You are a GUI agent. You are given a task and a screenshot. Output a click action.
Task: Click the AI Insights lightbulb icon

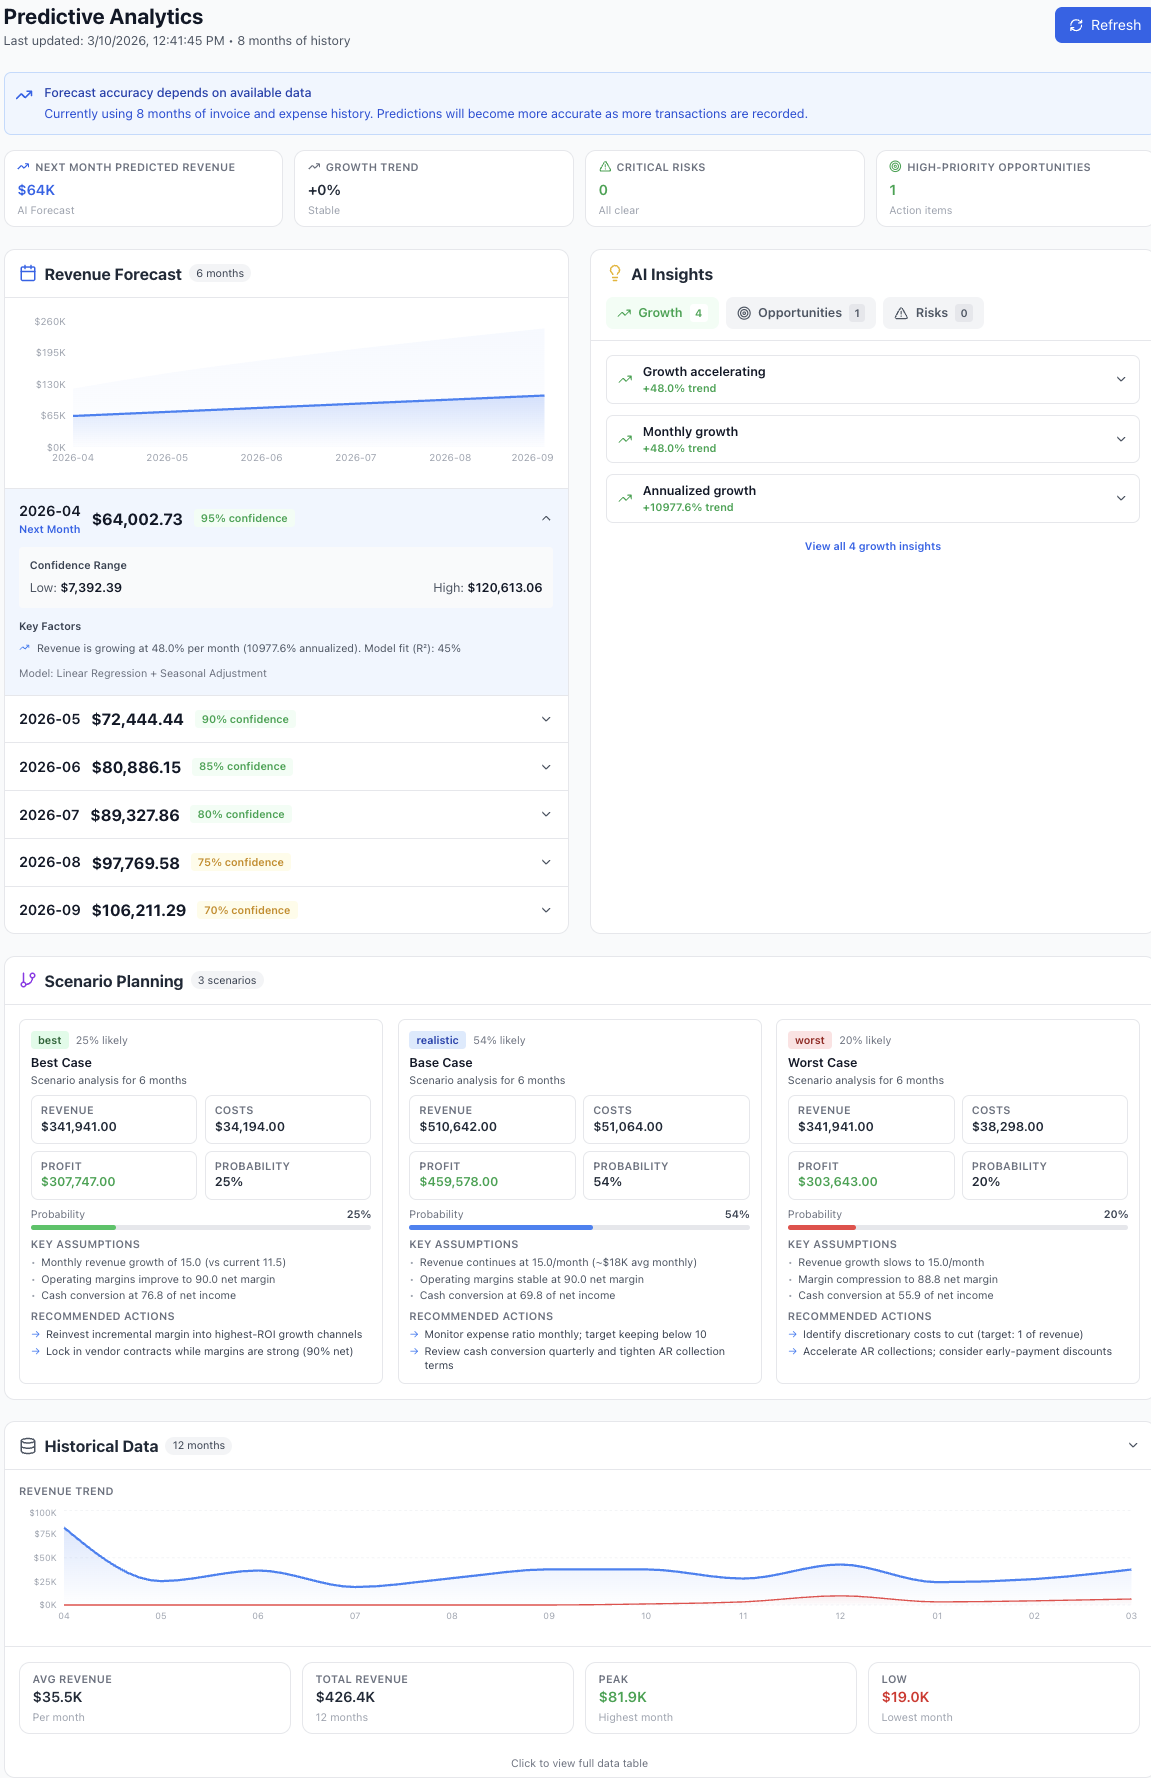pos(615,273)
